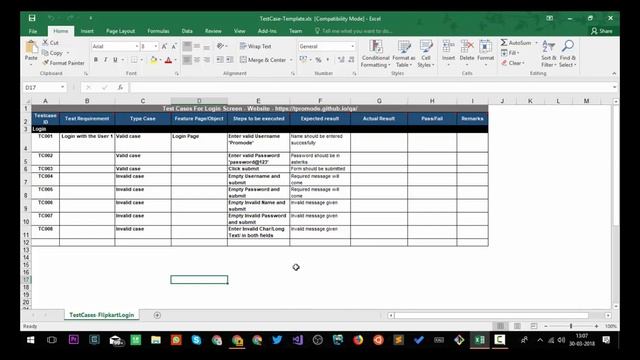
Task: Switch to the Formulas tab
Action: pyautogui.click(x=158, y=31)
